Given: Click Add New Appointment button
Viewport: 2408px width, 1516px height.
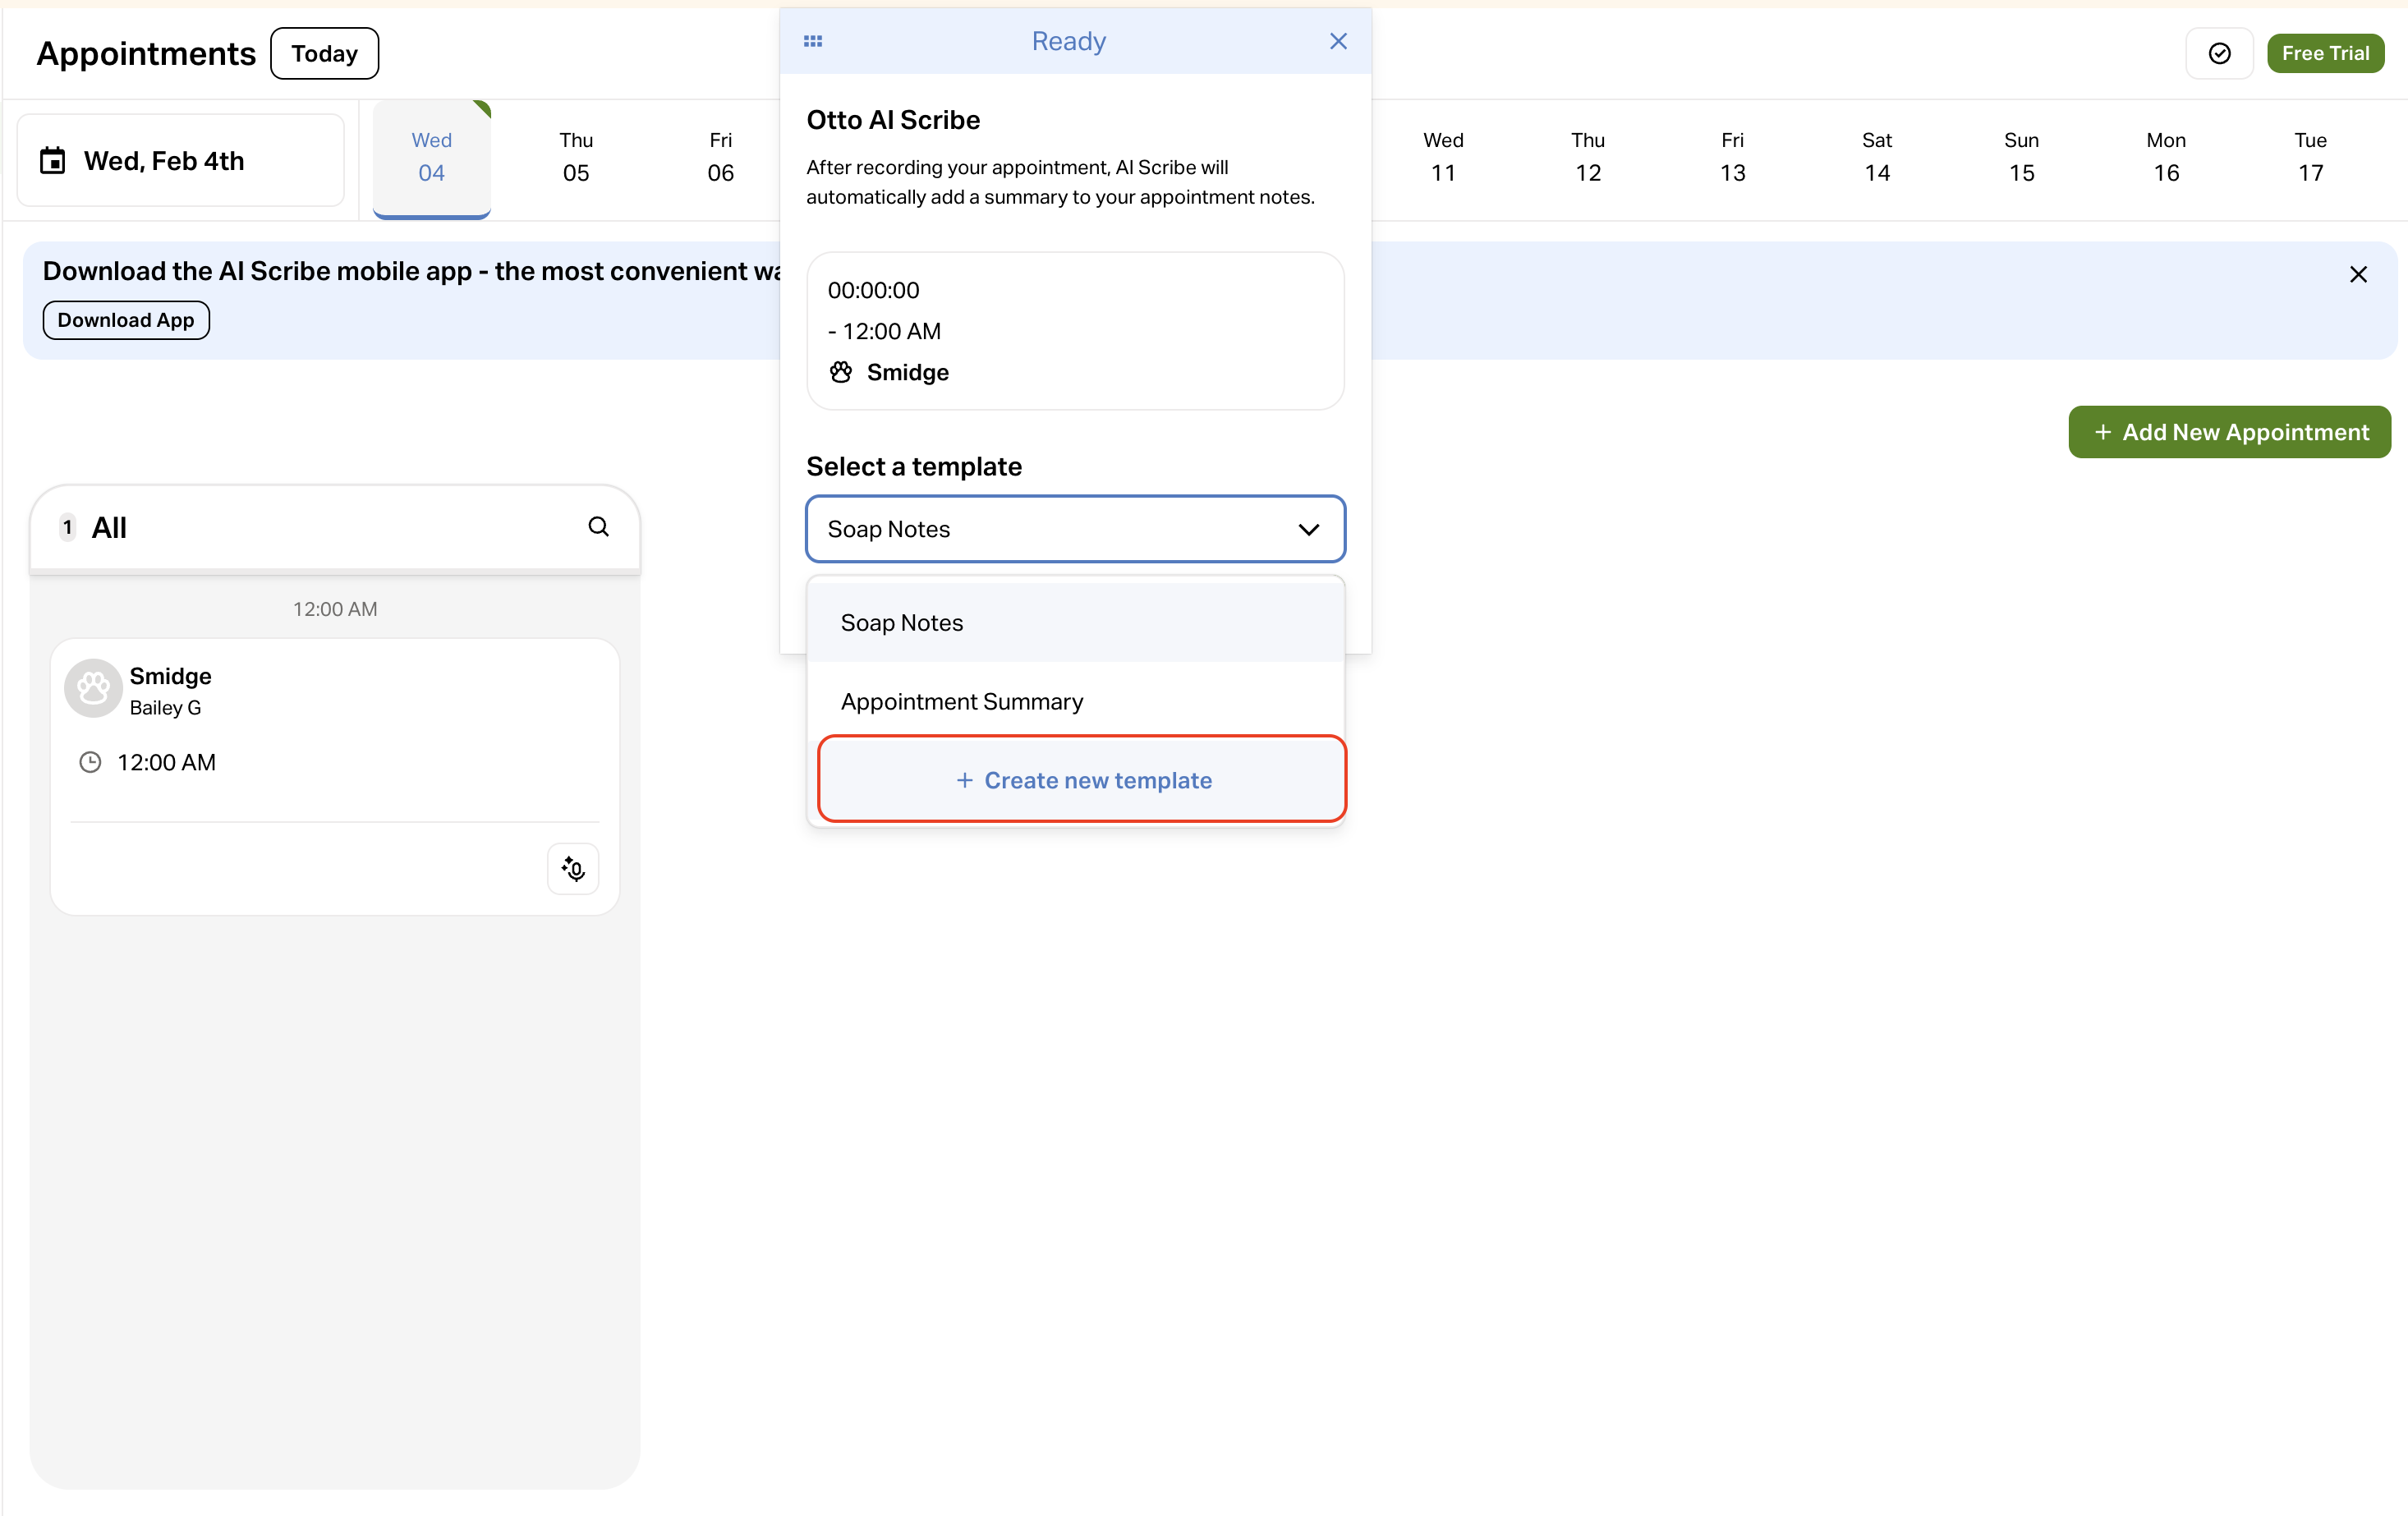Looking at the screenshot, I should click(x=2229, y=432).
